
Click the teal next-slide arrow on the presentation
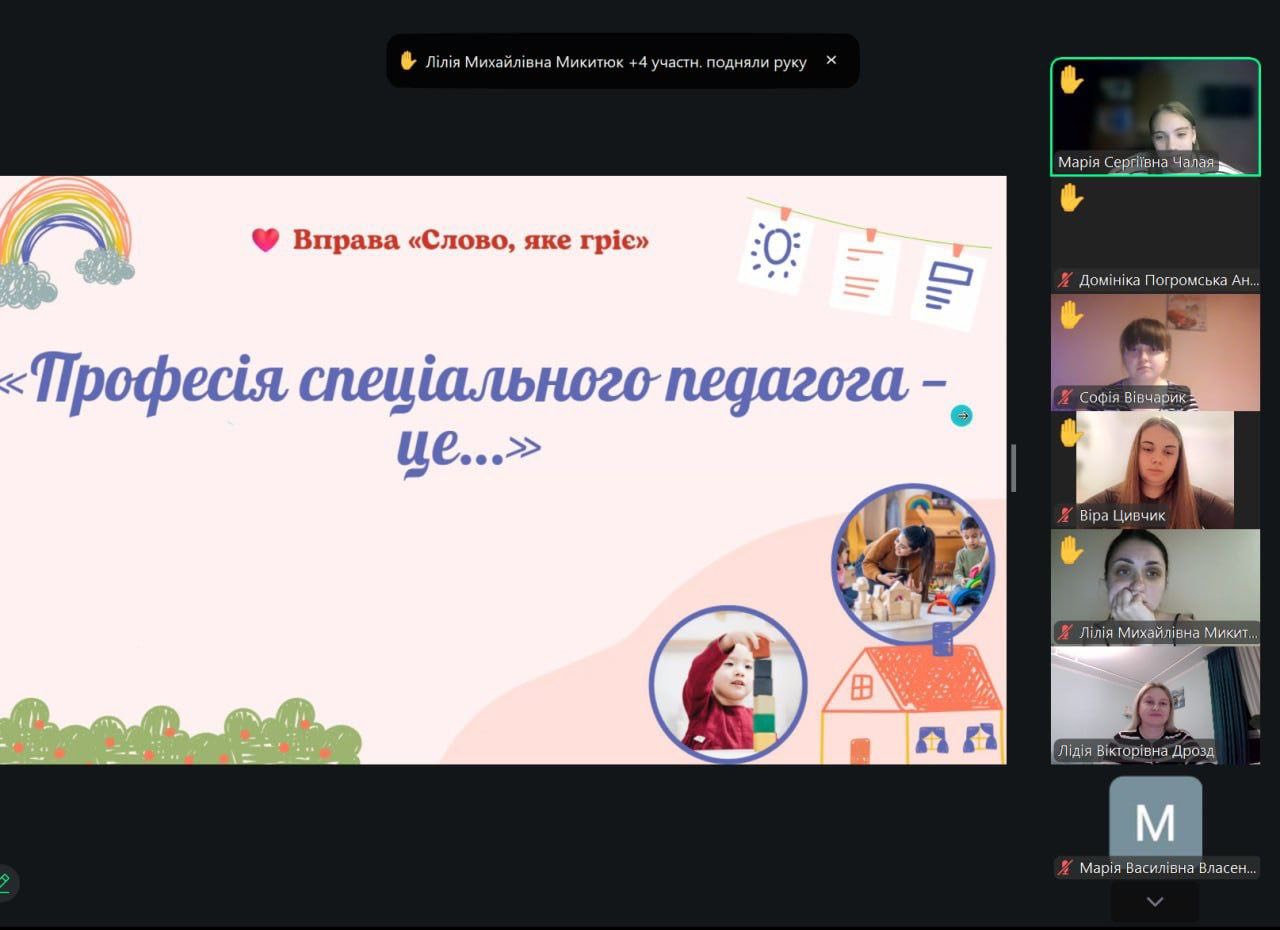click(x=961, y=415)
